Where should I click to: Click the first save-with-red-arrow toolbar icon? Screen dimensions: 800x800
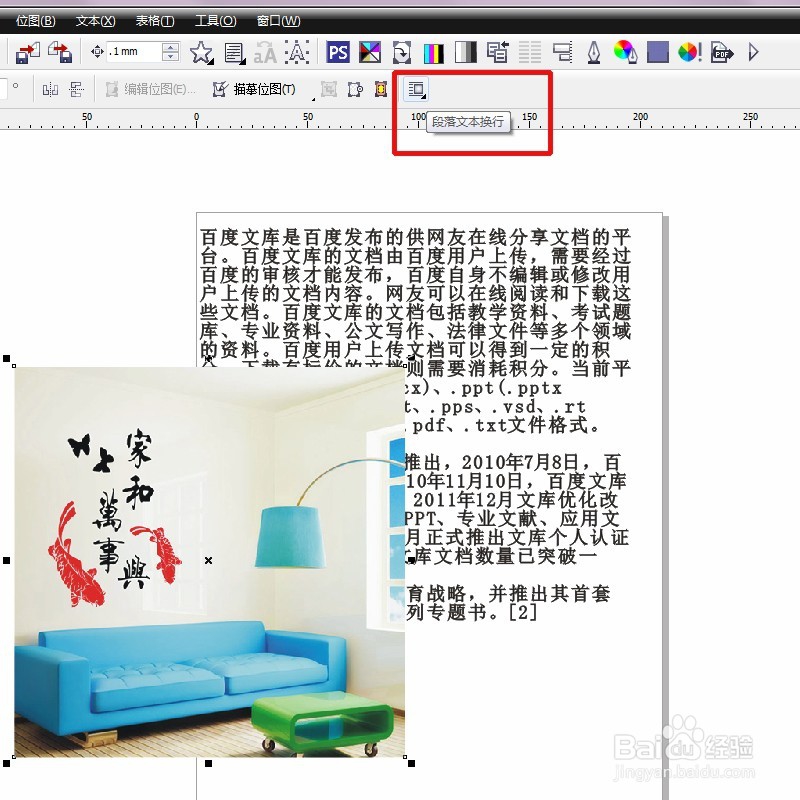pyautogui.click(x=28, y=53)
